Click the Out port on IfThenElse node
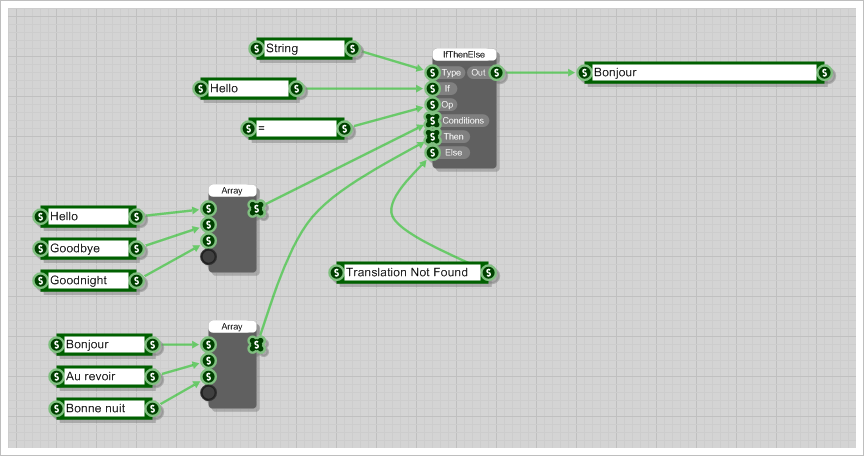This screenshot has height=456, width=864. 497,73
